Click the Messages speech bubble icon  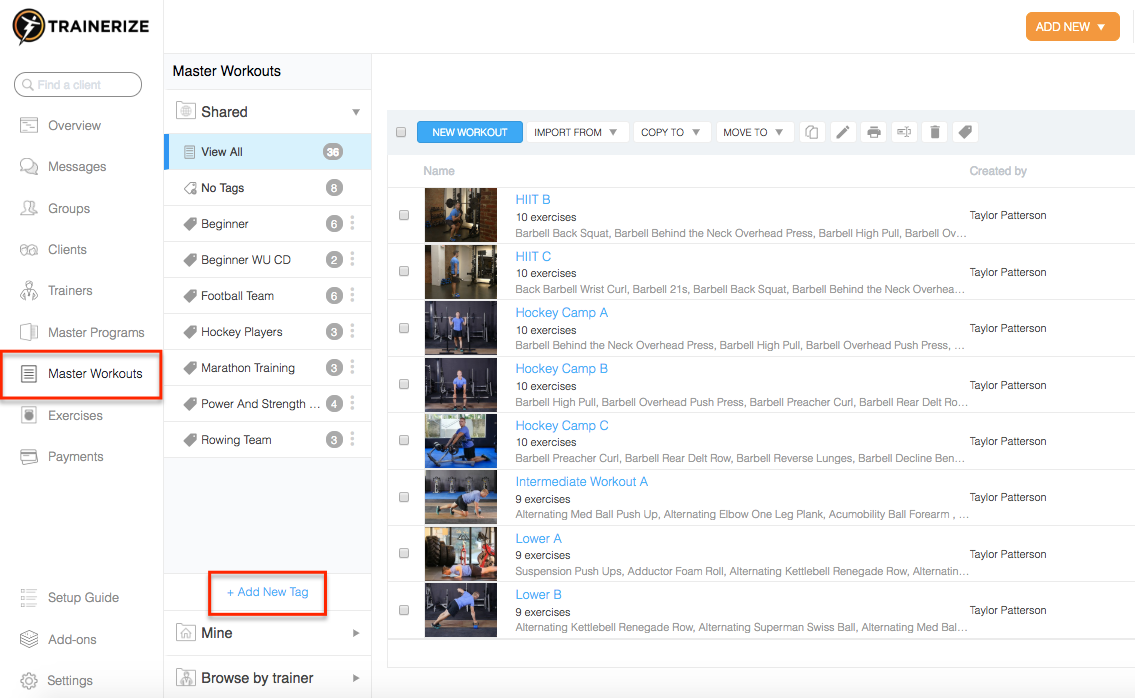point(29,167)
